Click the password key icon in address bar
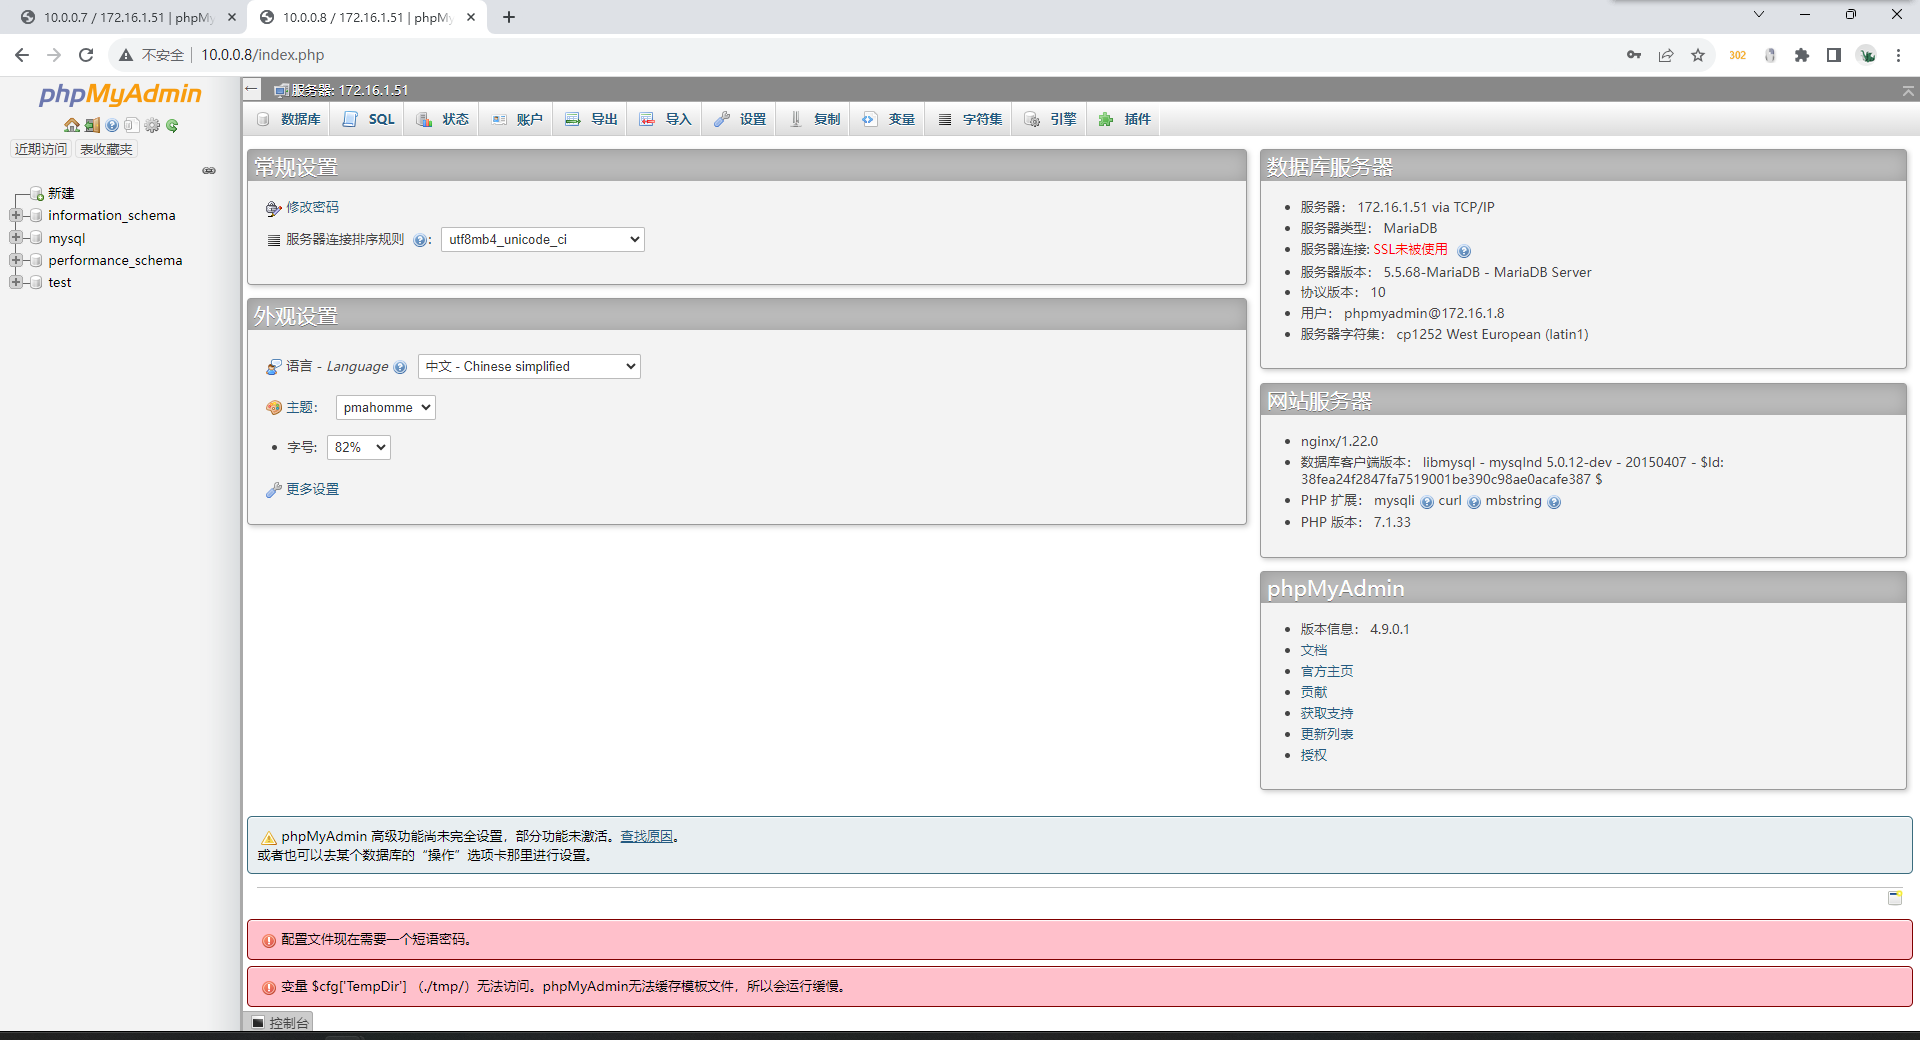The height and width of the screenshot is (1040, 1920). click(1634, 55)
